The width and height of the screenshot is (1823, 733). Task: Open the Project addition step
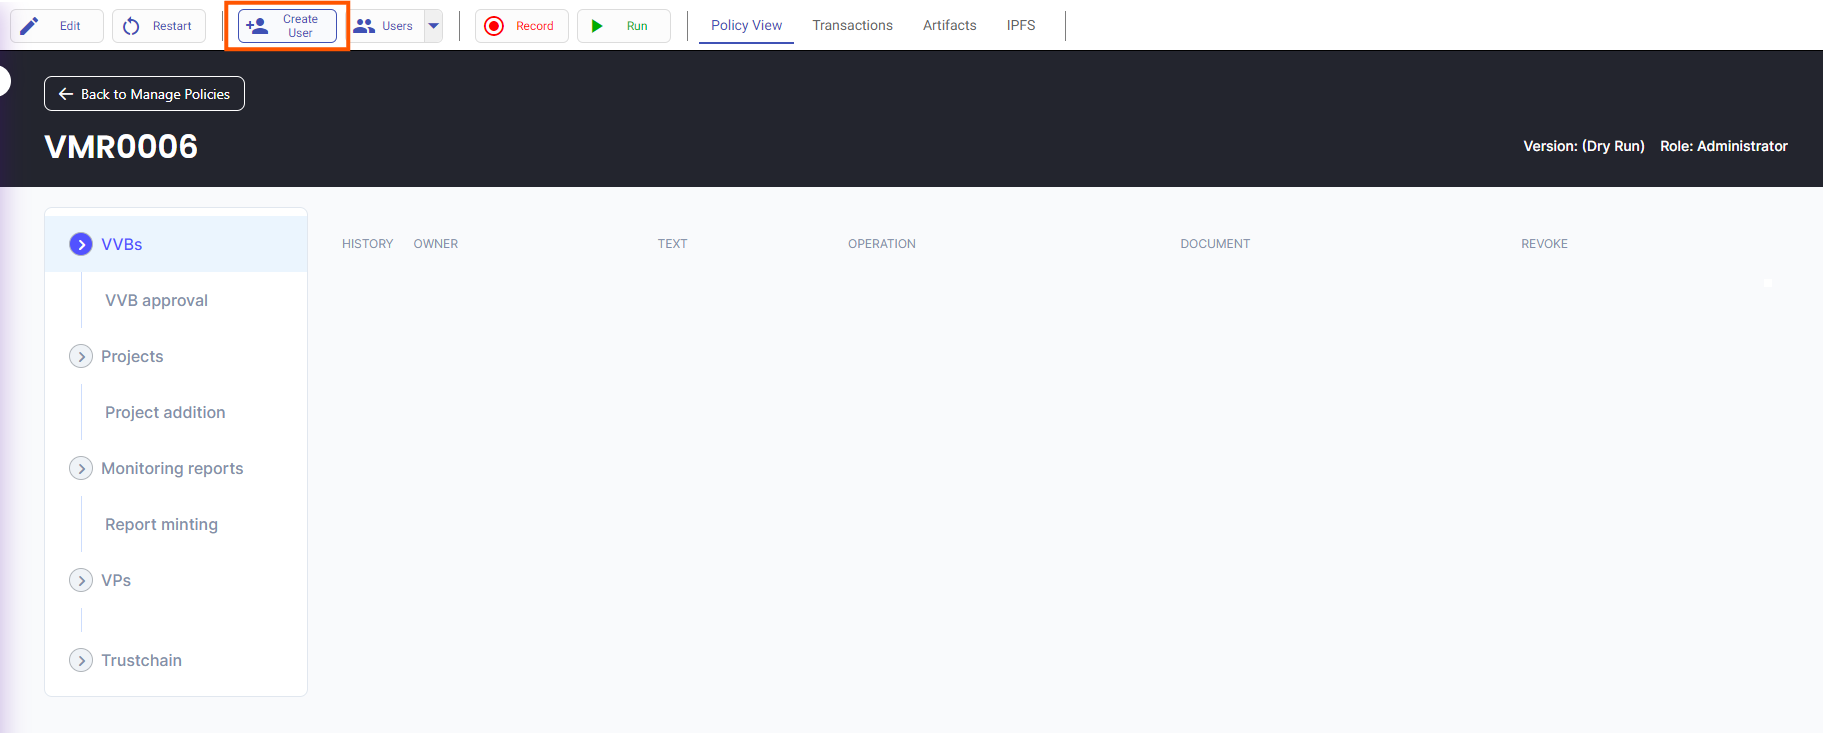pyautogui.click(x=165, y=412)
